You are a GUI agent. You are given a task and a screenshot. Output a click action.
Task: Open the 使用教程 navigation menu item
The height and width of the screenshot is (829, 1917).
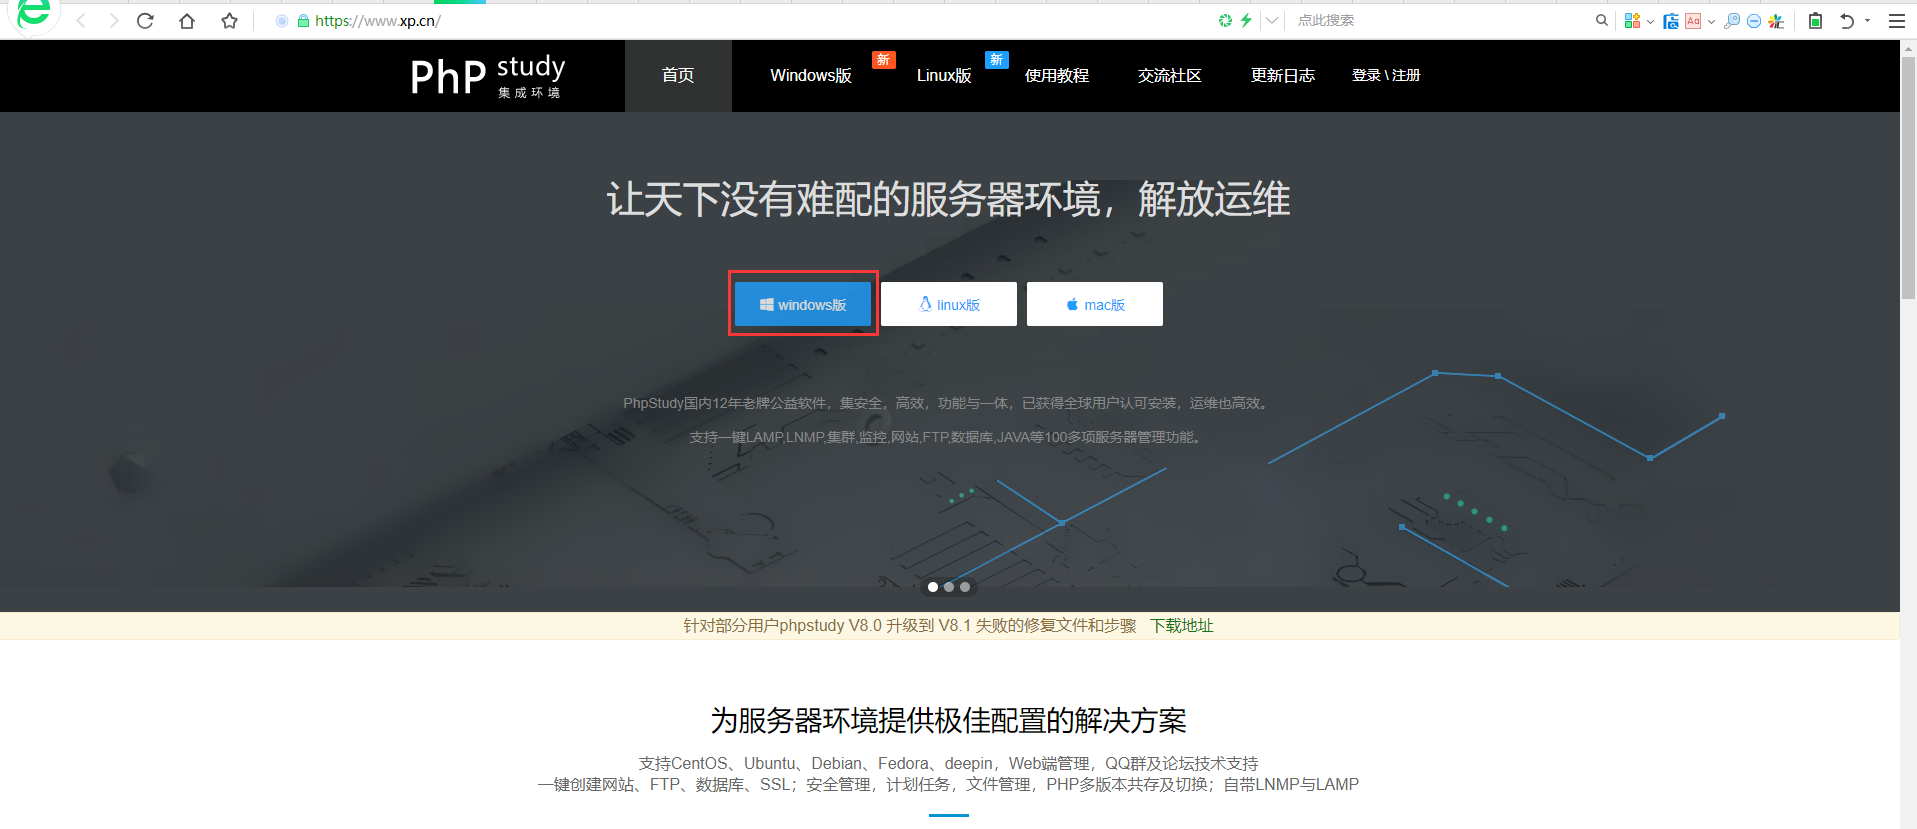click(x=1057, y=76)
